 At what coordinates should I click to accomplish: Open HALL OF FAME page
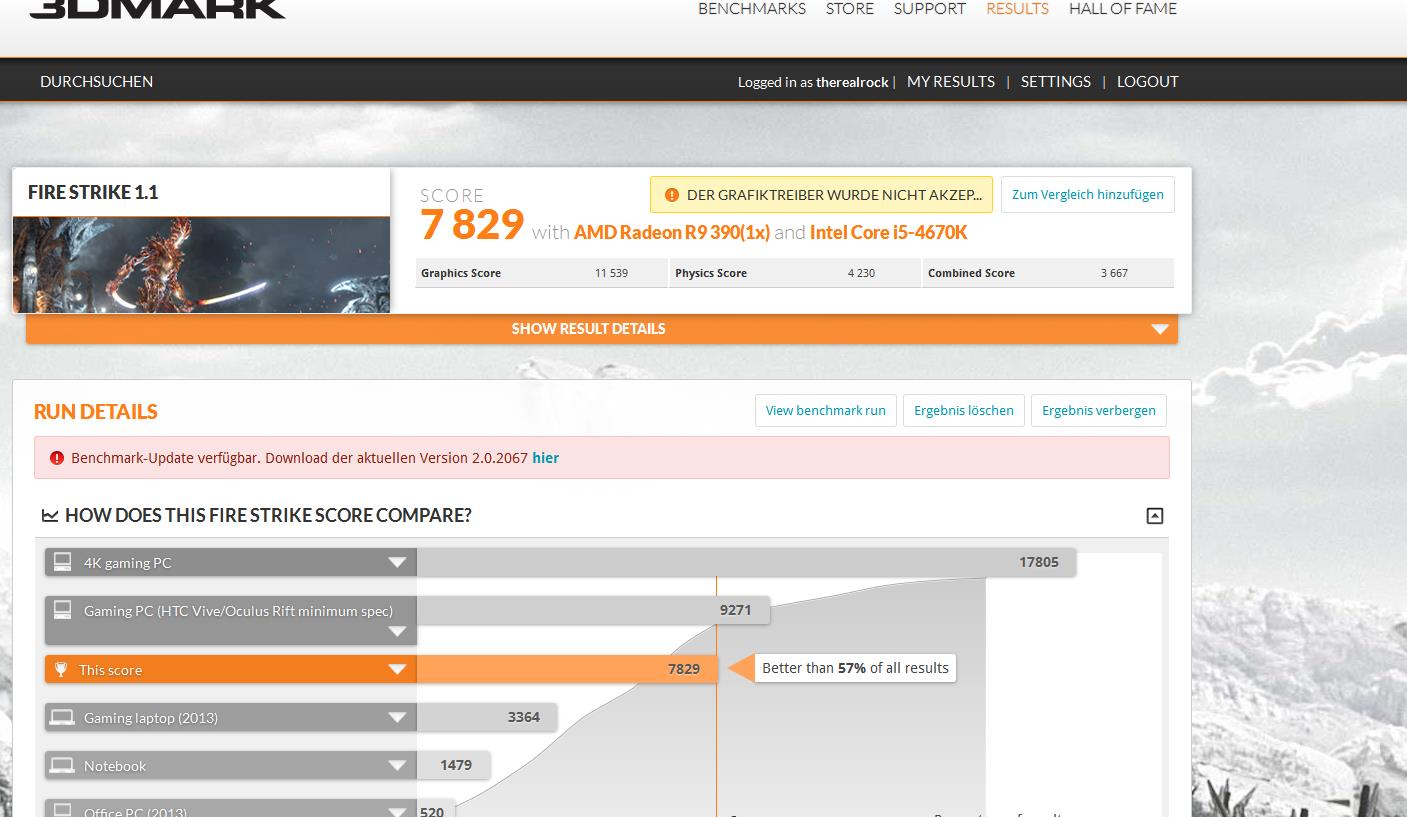point(1123,9)
